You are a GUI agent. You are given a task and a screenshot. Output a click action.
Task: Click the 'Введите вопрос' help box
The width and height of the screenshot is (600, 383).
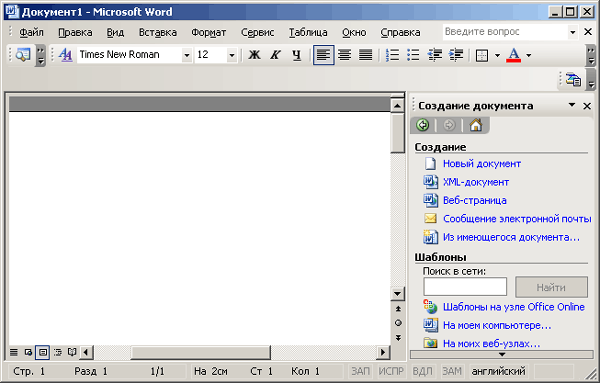(505, 32)
